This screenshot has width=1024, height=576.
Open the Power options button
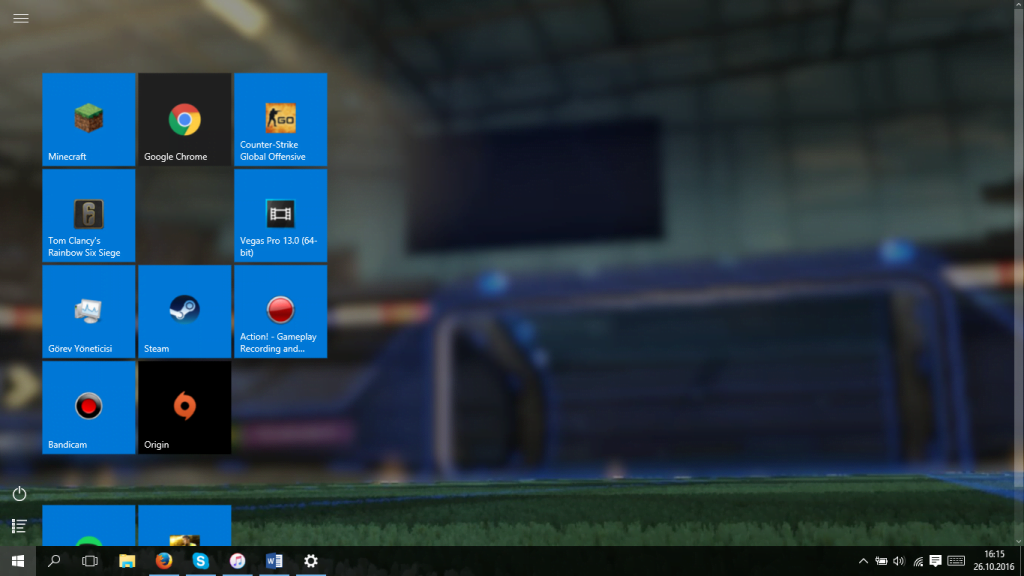(19, 494)
